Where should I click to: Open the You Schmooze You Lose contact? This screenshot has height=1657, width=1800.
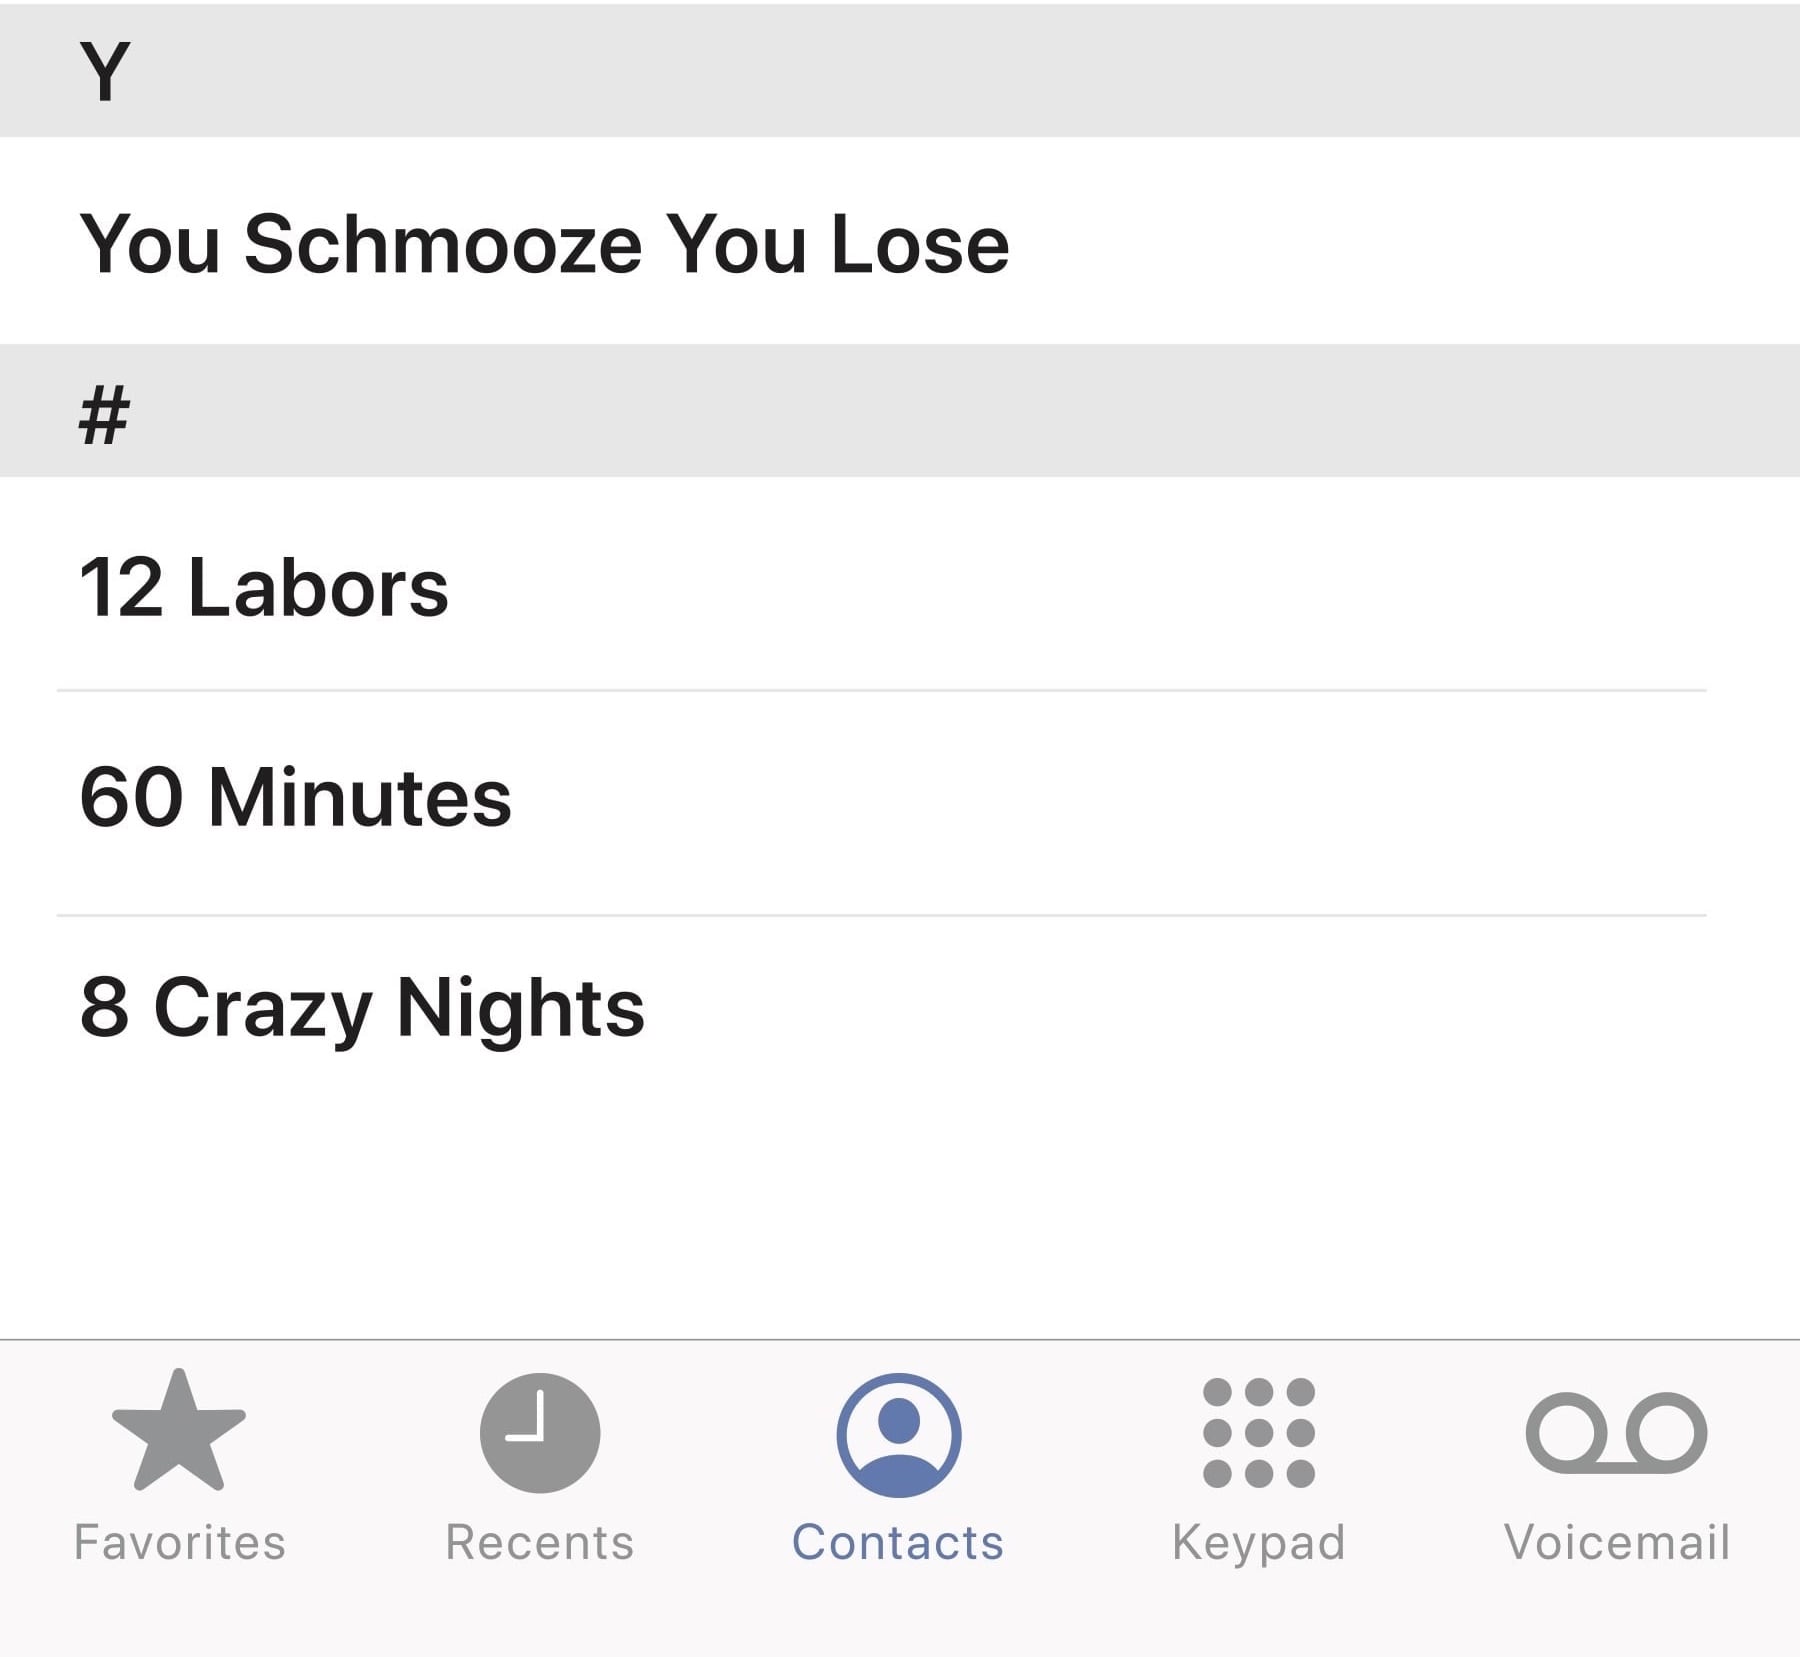[545, 243]
